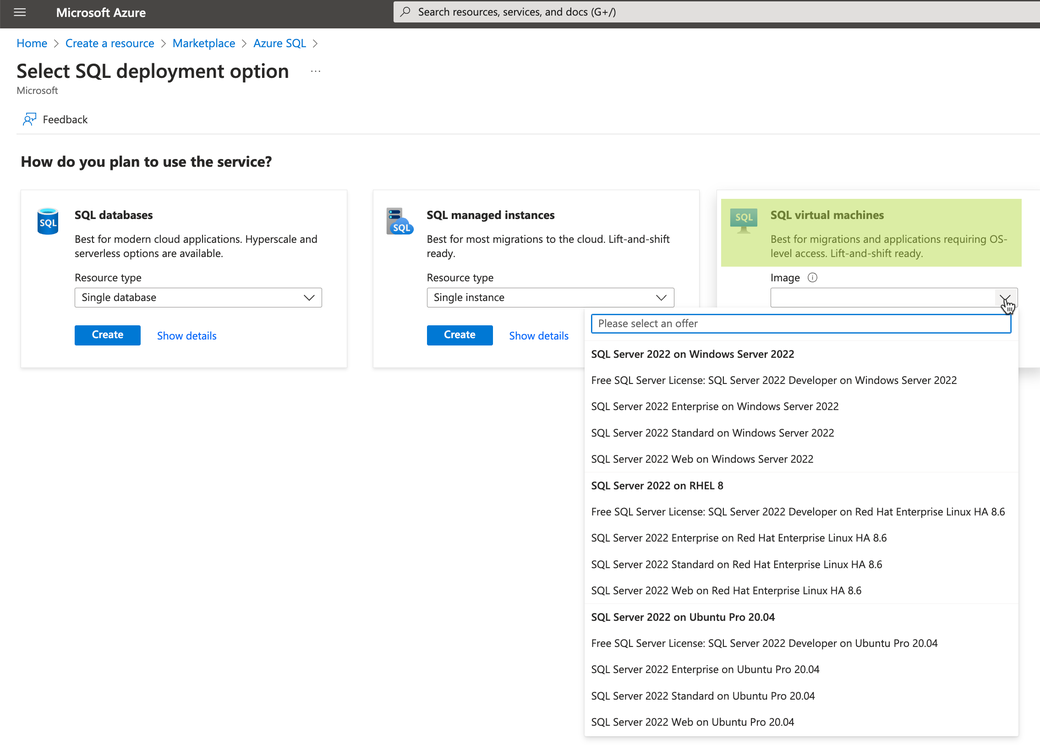The height and width of the screenshot is (745, 1040).
Task: Open Azure SQL breadcrumb link
Action: 279,43
